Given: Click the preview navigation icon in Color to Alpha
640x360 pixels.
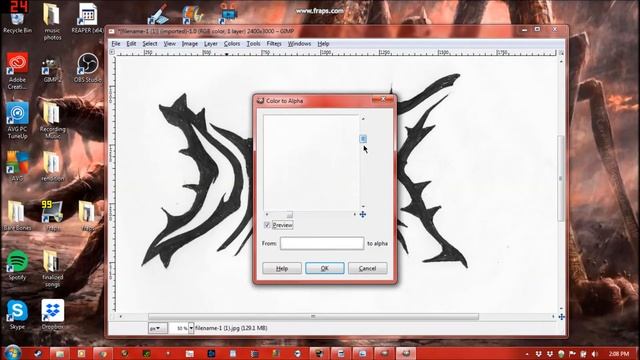Looking at the screenshot, I should click(x=362, y=214).
